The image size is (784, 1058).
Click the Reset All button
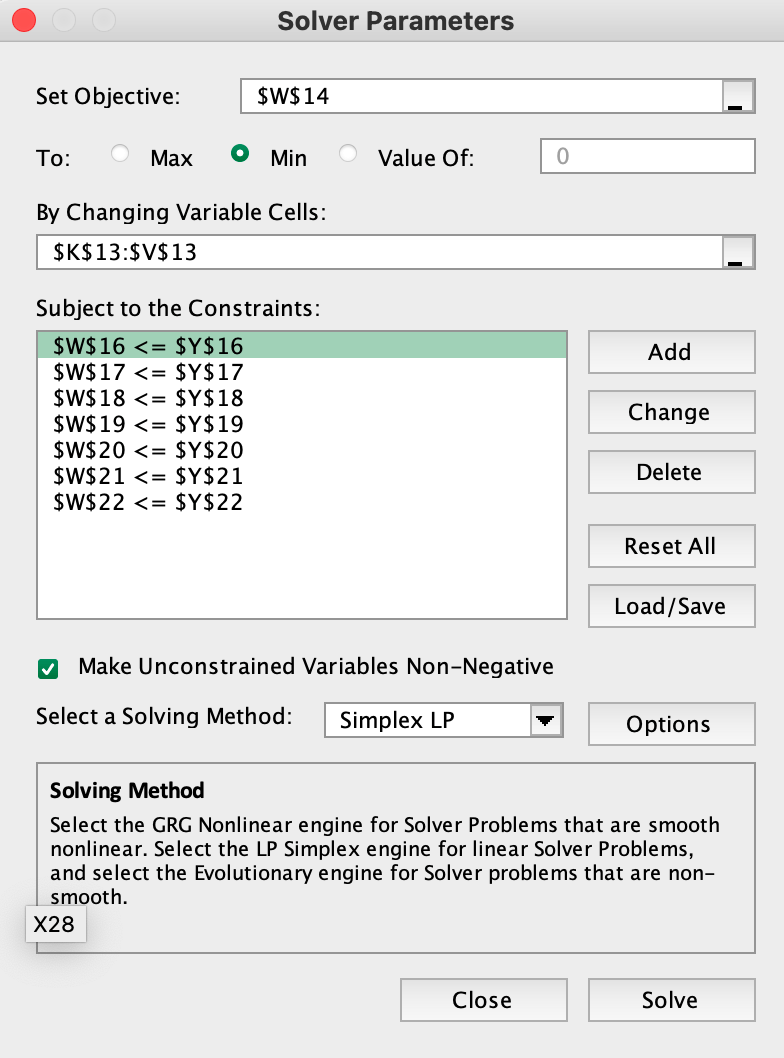pos(670,546)
